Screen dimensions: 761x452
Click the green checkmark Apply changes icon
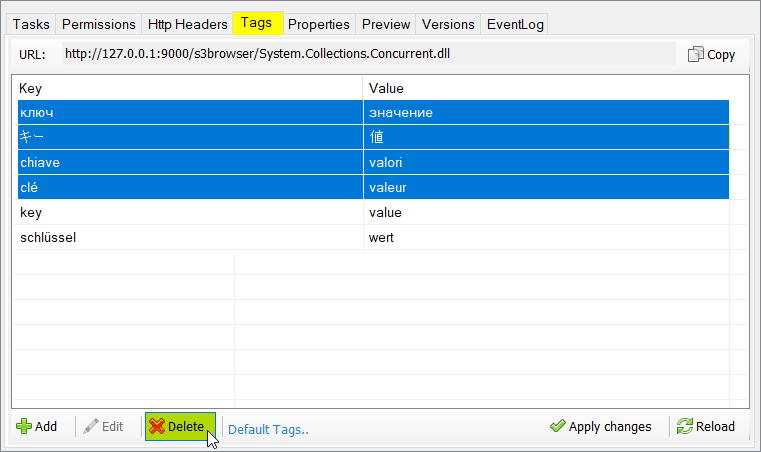pos(558,426)
